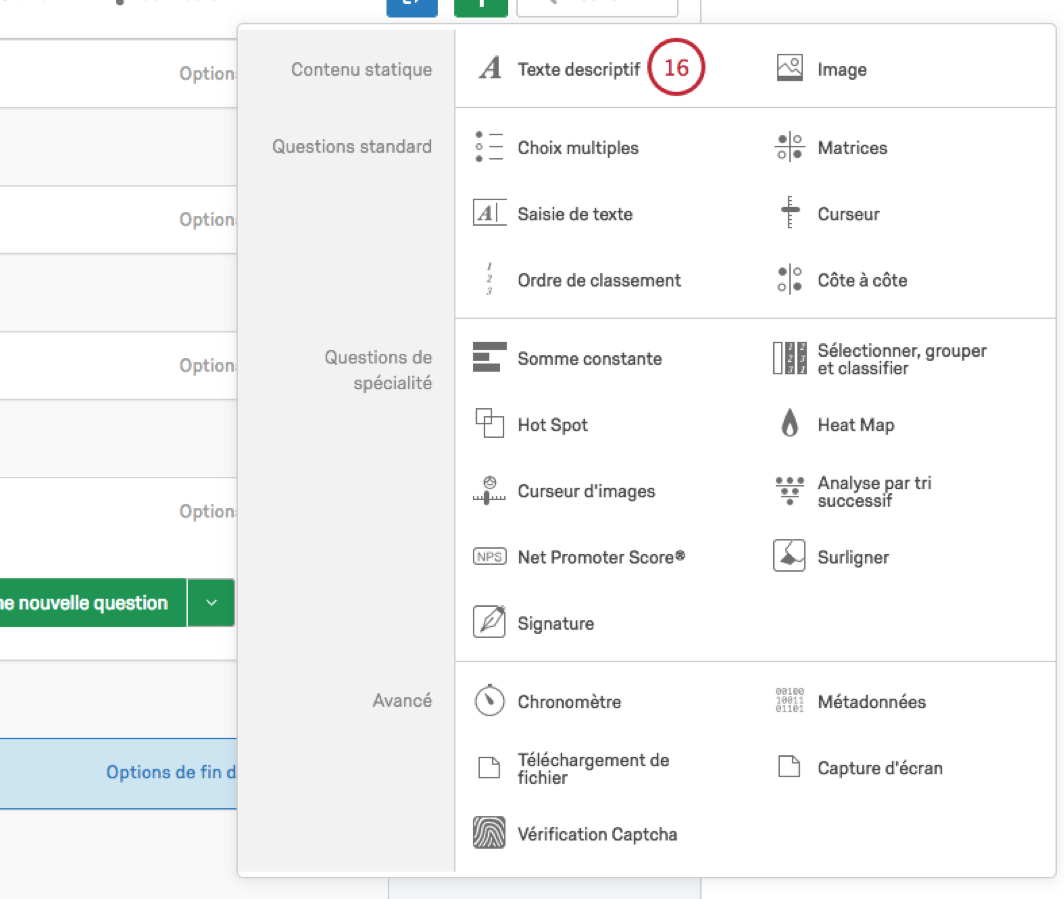Click the Curseur slider icon
Image resolution: width=1064 pixels, height=899 pixels.
[x=789, y=212]
